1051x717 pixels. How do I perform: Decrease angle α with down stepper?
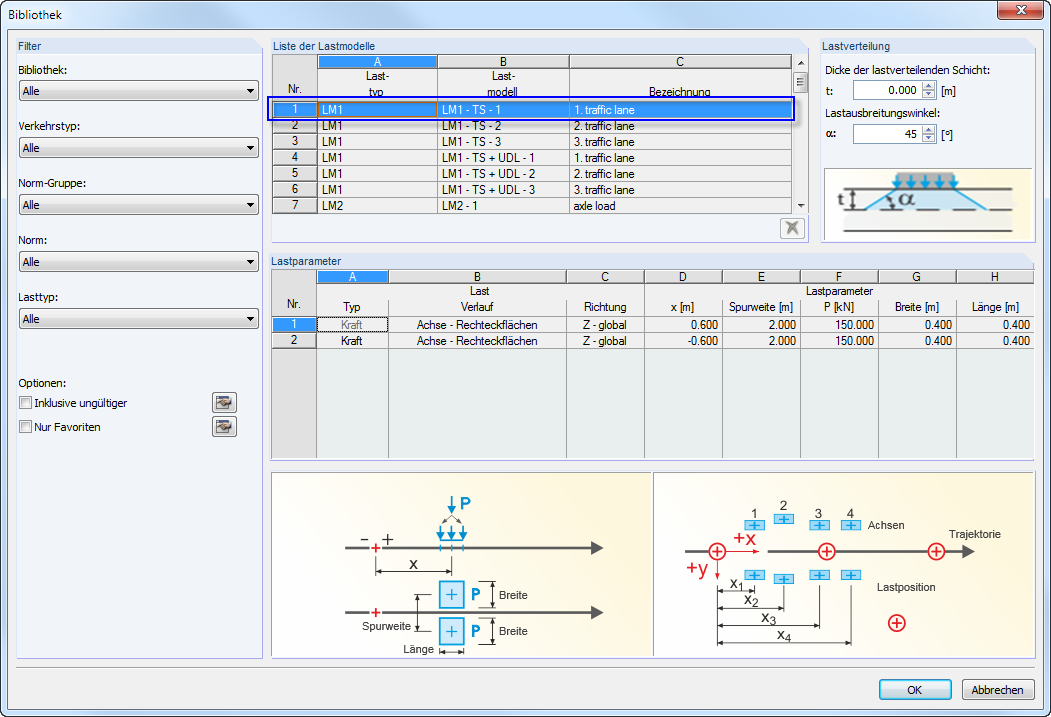pos(928,138)
